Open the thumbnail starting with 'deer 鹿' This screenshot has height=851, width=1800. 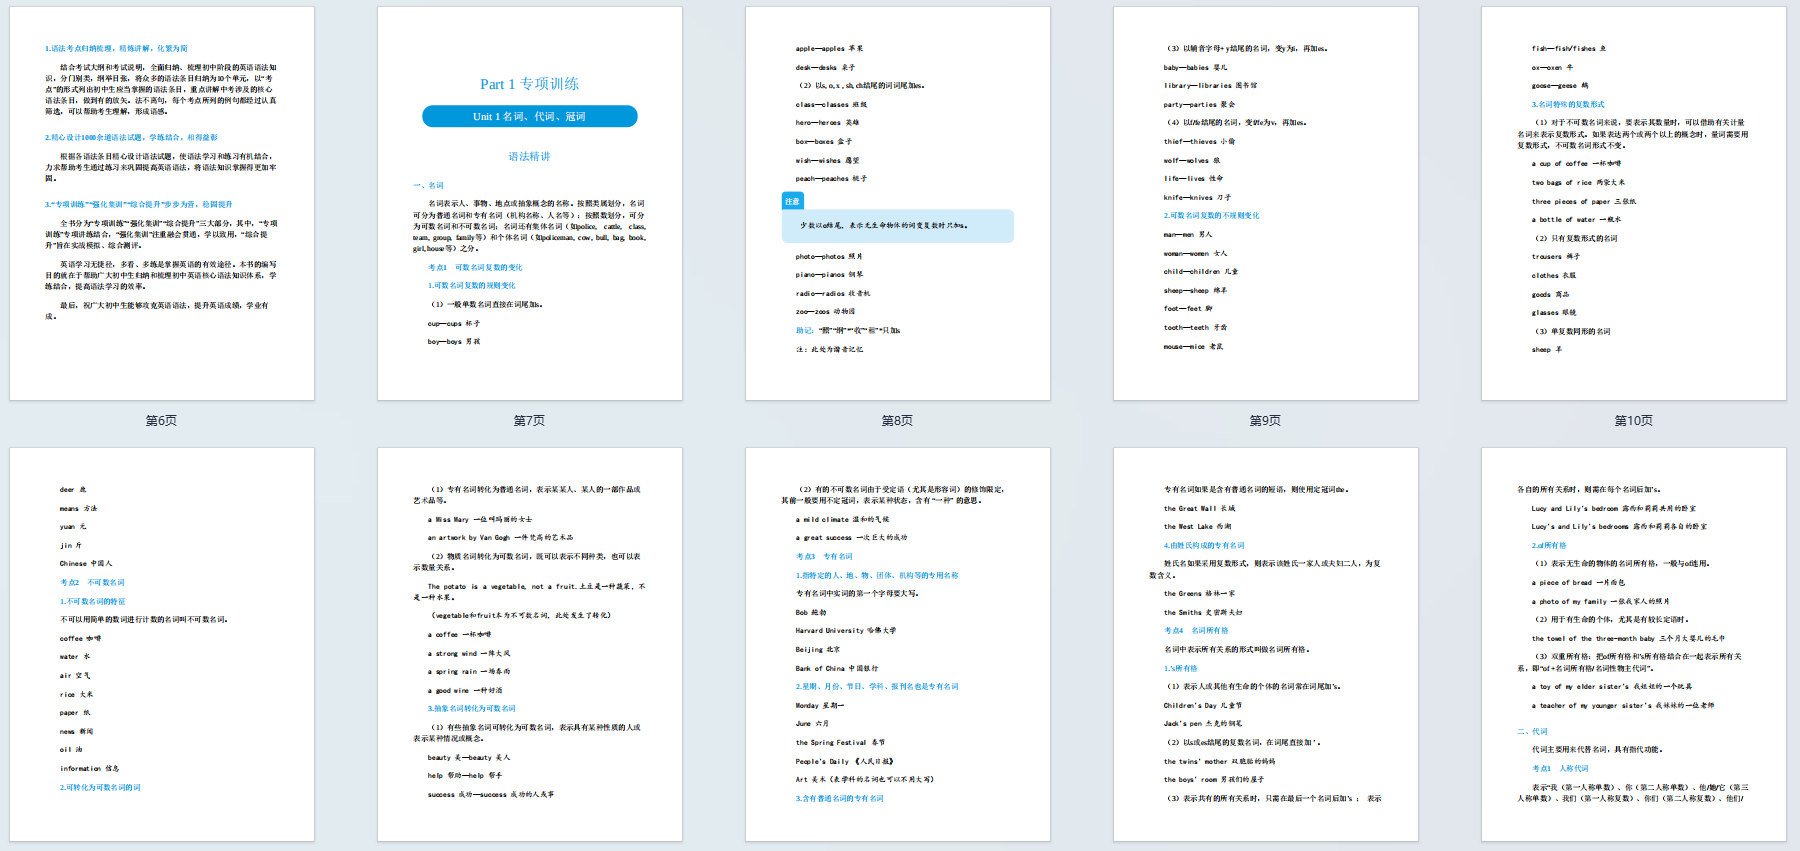tap(162, 644)
